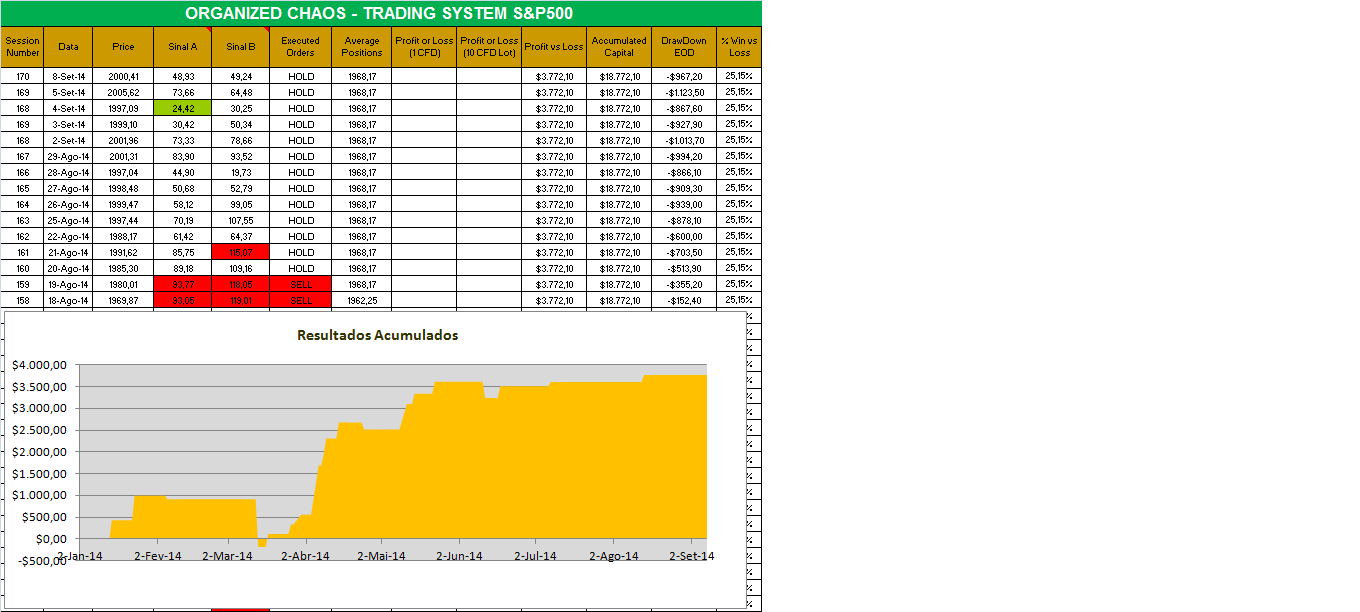Click the drawdown cell -$967,20
The width and height of the screenshot is (1360, 612).
point(684,76)
